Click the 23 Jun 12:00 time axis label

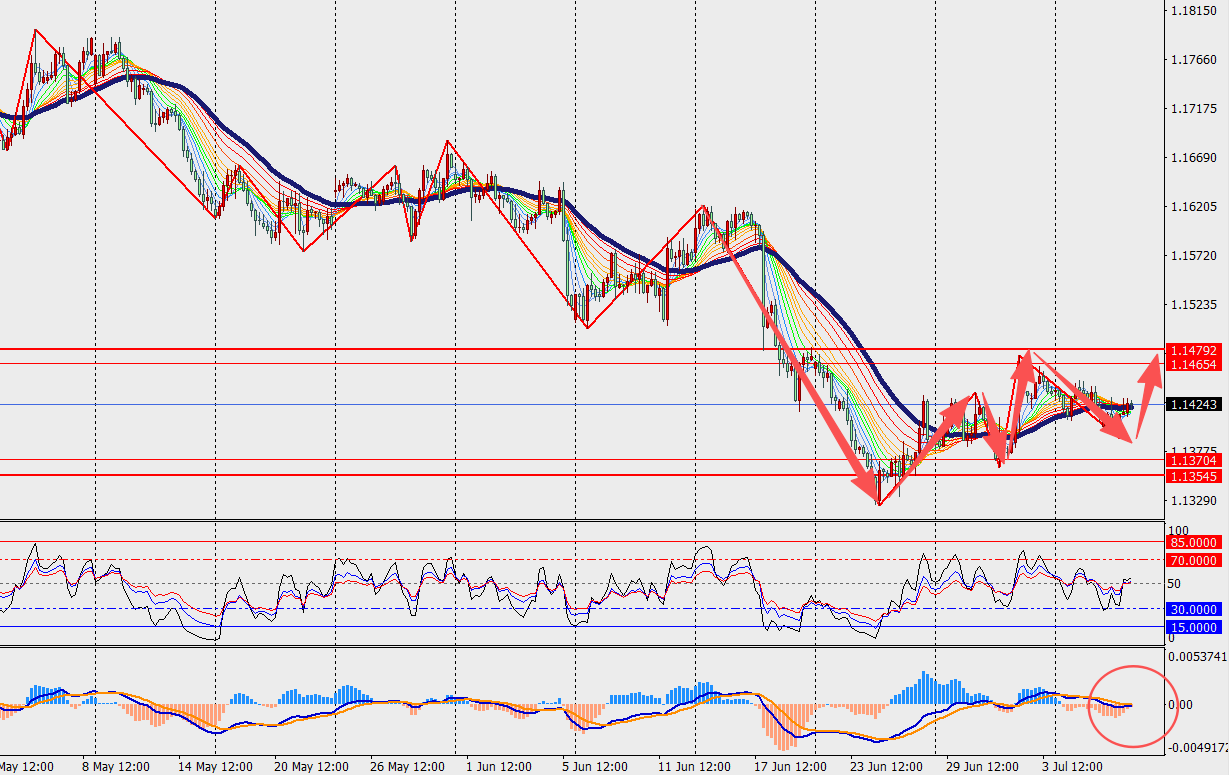point(886,766)
